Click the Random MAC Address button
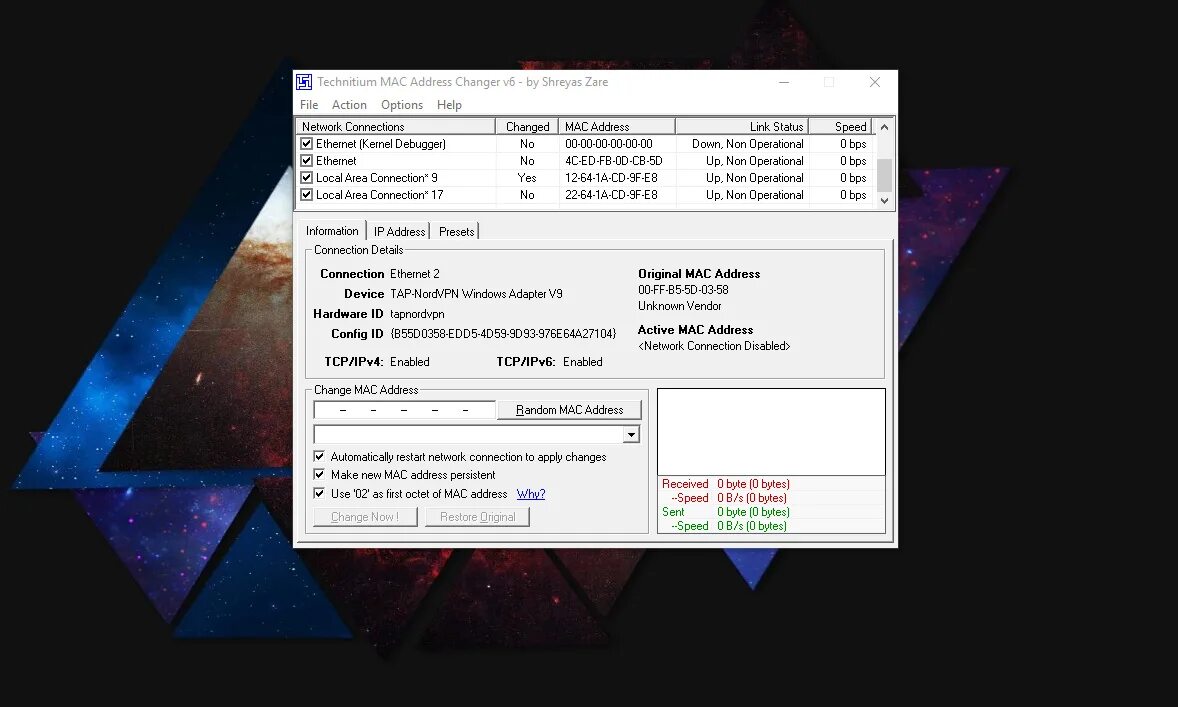Image resolution: width=1178 pixels, height=707 pixels. (569, 409)
